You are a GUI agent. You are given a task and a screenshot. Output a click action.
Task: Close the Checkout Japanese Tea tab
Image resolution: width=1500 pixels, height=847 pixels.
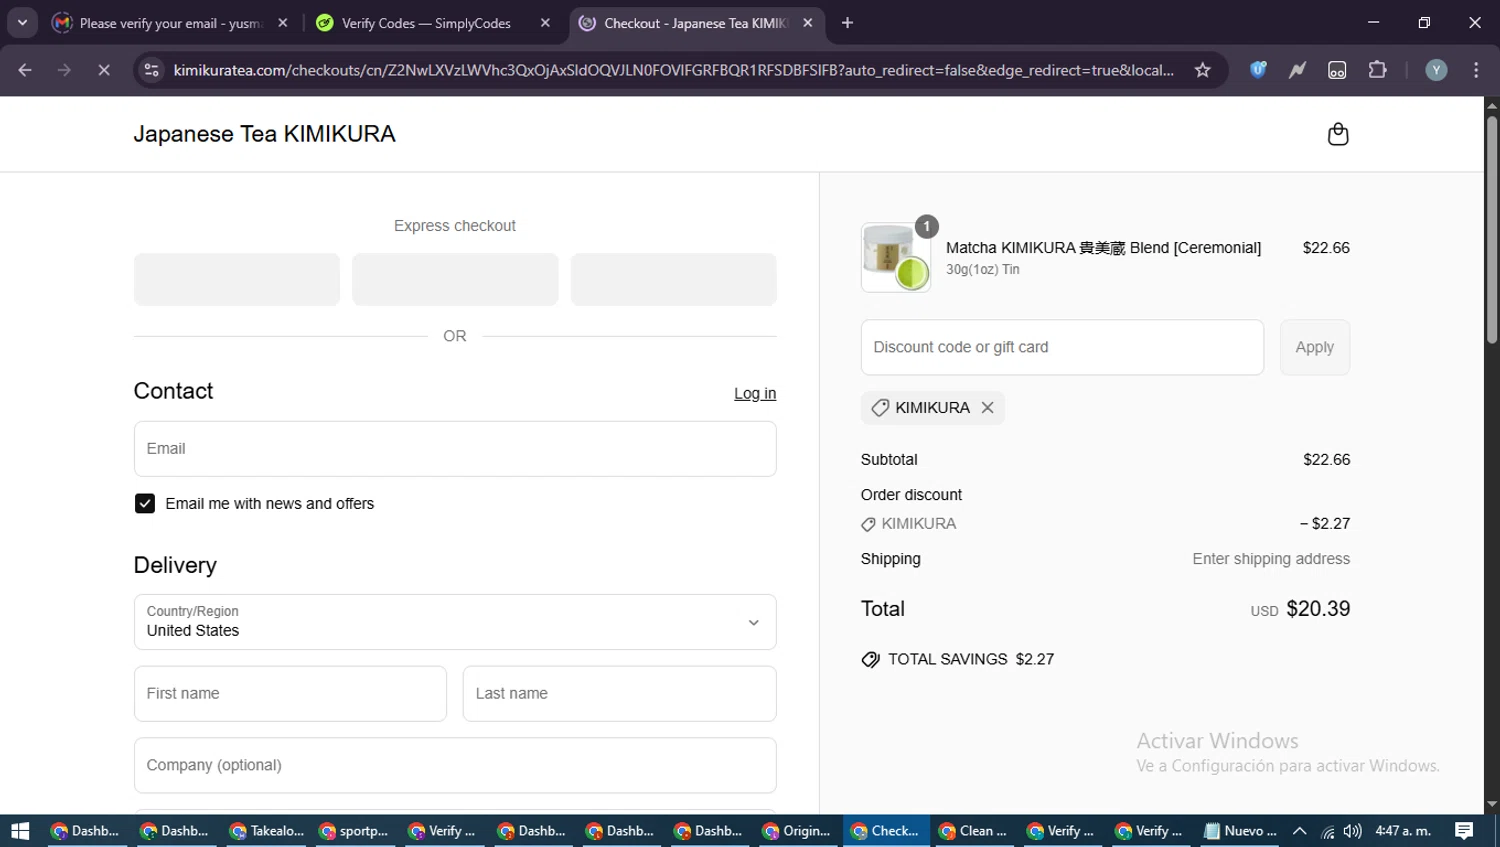click(807, 23)
